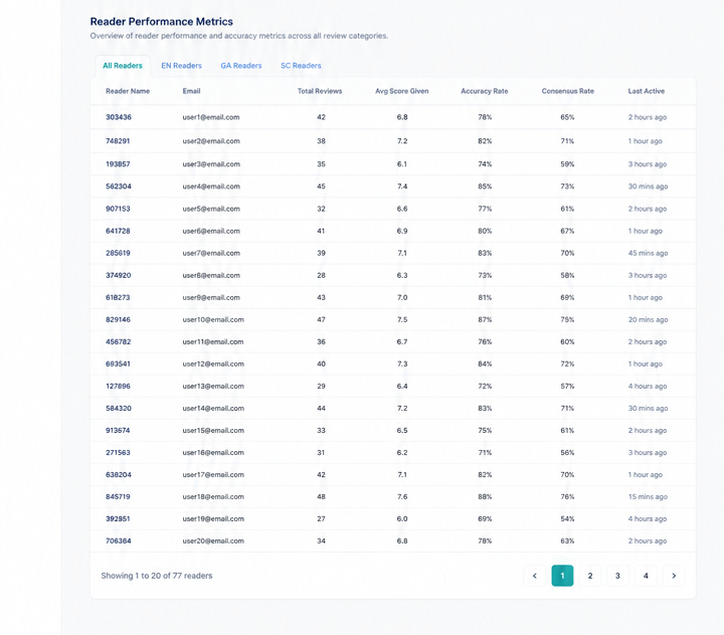Open the GA Readers tab
Image resolution: width=724 pixels, height=635 pixels.
[241, 66]
